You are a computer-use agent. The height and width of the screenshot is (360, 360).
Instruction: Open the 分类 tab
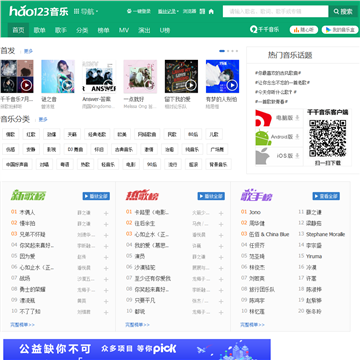click(x=82, y=30)
